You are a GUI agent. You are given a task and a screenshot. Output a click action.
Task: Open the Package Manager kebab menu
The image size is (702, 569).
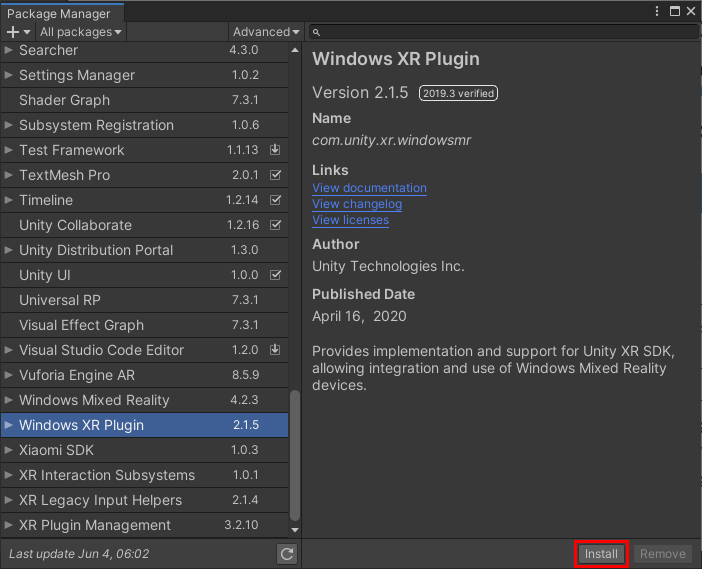(656, 11)
